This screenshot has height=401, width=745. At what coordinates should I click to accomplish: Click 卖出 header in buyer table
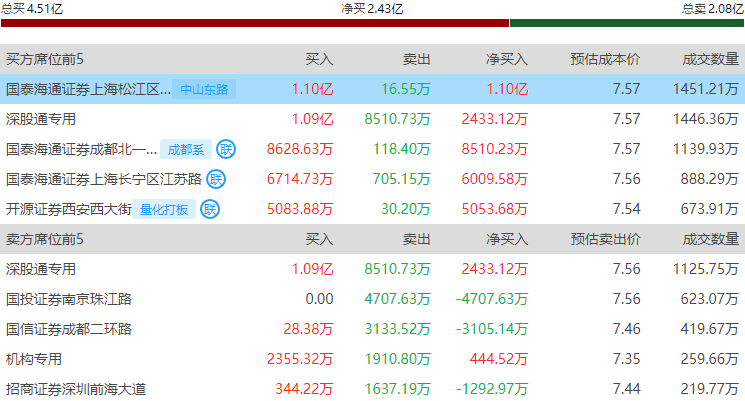click(417, 59)
